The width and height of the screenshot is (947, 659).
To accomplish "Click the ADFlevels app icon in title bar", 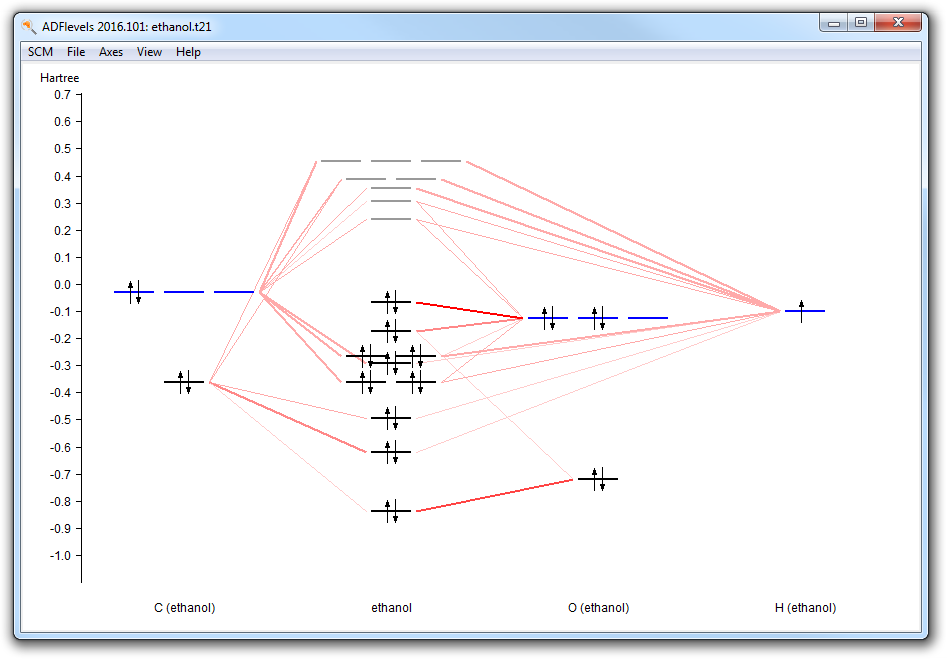I will (28, 27).
